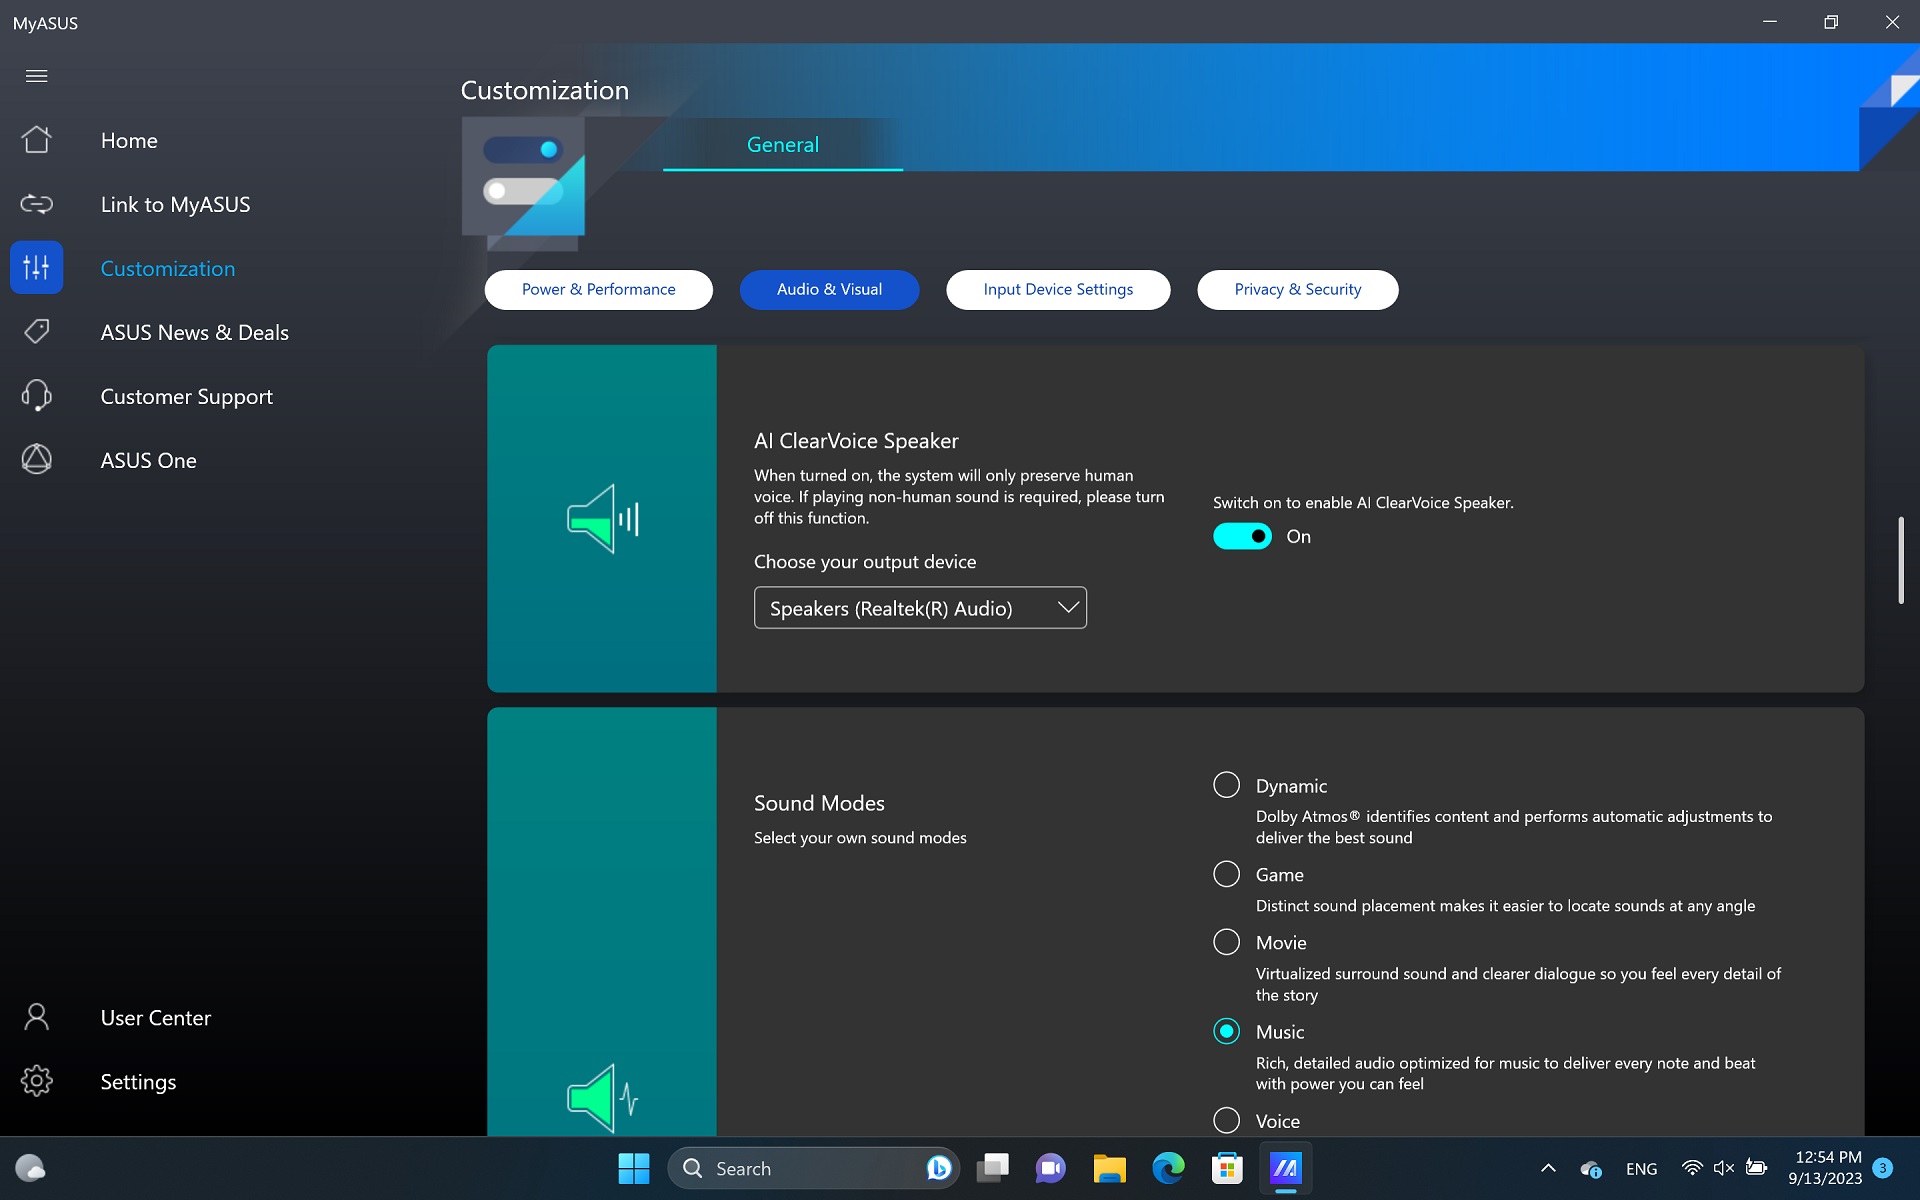Open ASUS News & Deals
Screen dimensions: 1920x1200
coord(195,333)
